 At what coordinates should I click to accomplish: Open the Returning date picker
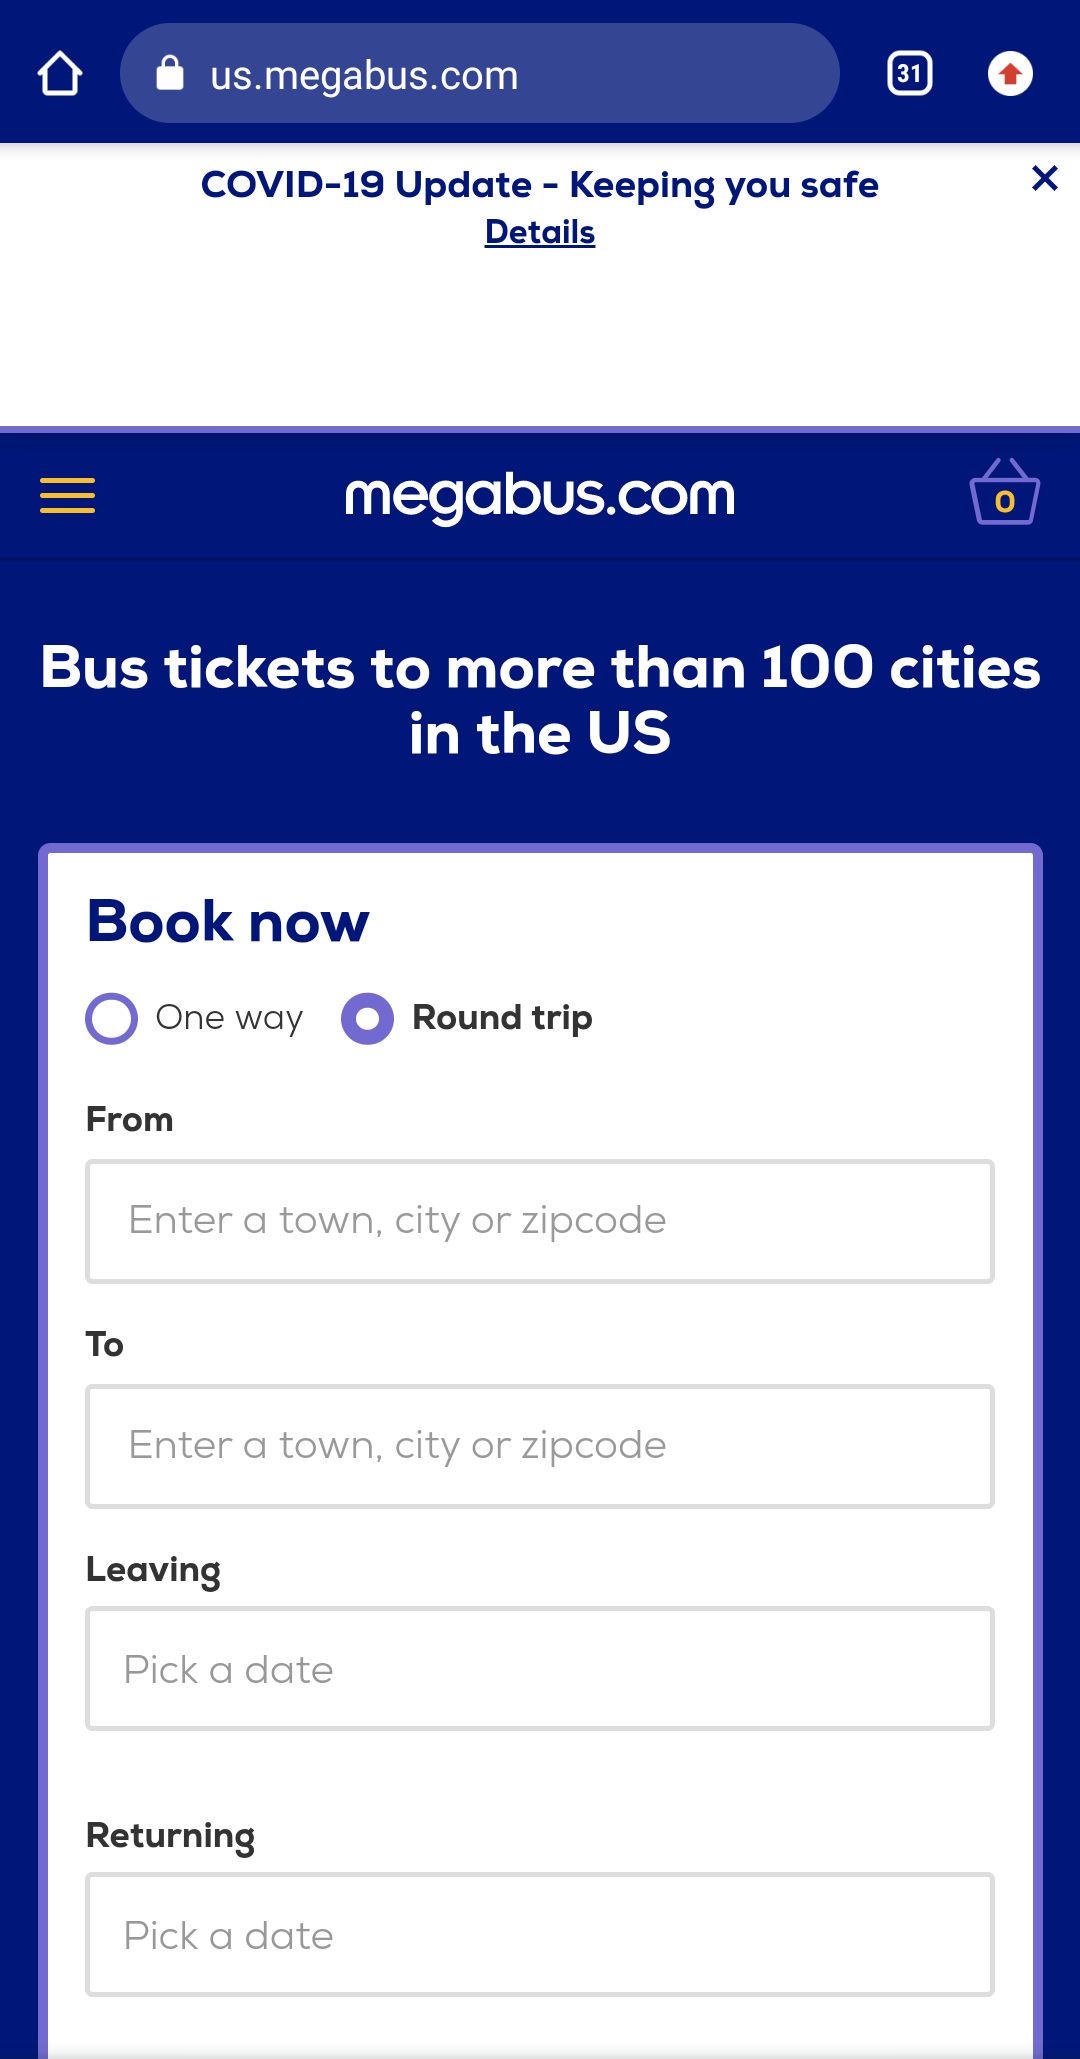(x=540, y=1934)
